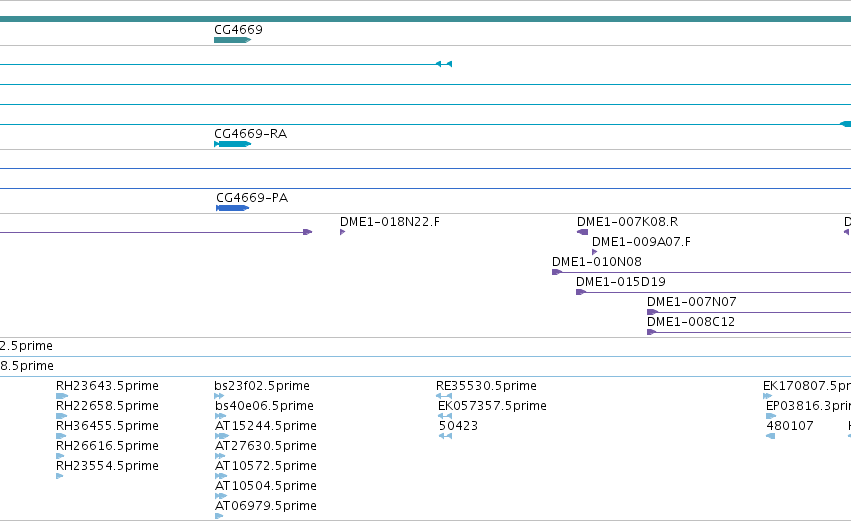Screen dimensions: 851x521
Task: Click the EK170807 EST label
Action: click(807, 386)
